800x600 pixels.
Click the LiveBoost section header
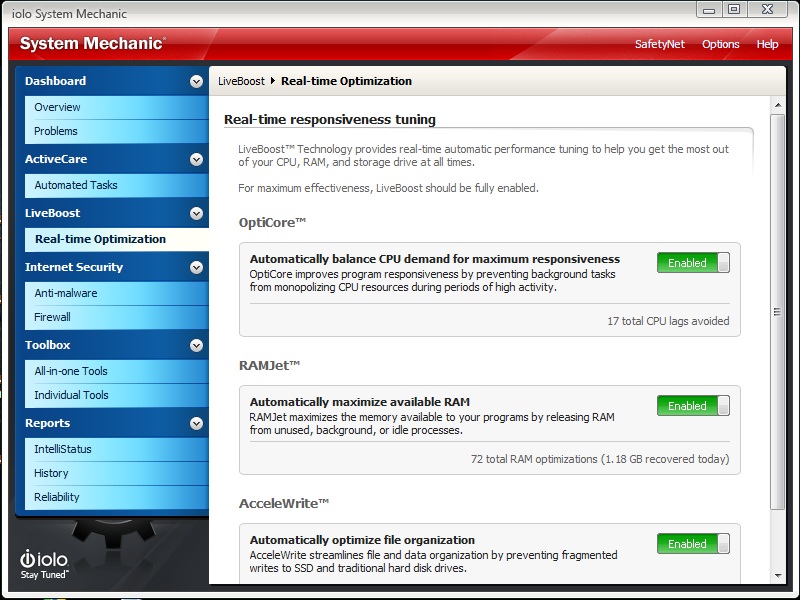[x=112, y=213]
